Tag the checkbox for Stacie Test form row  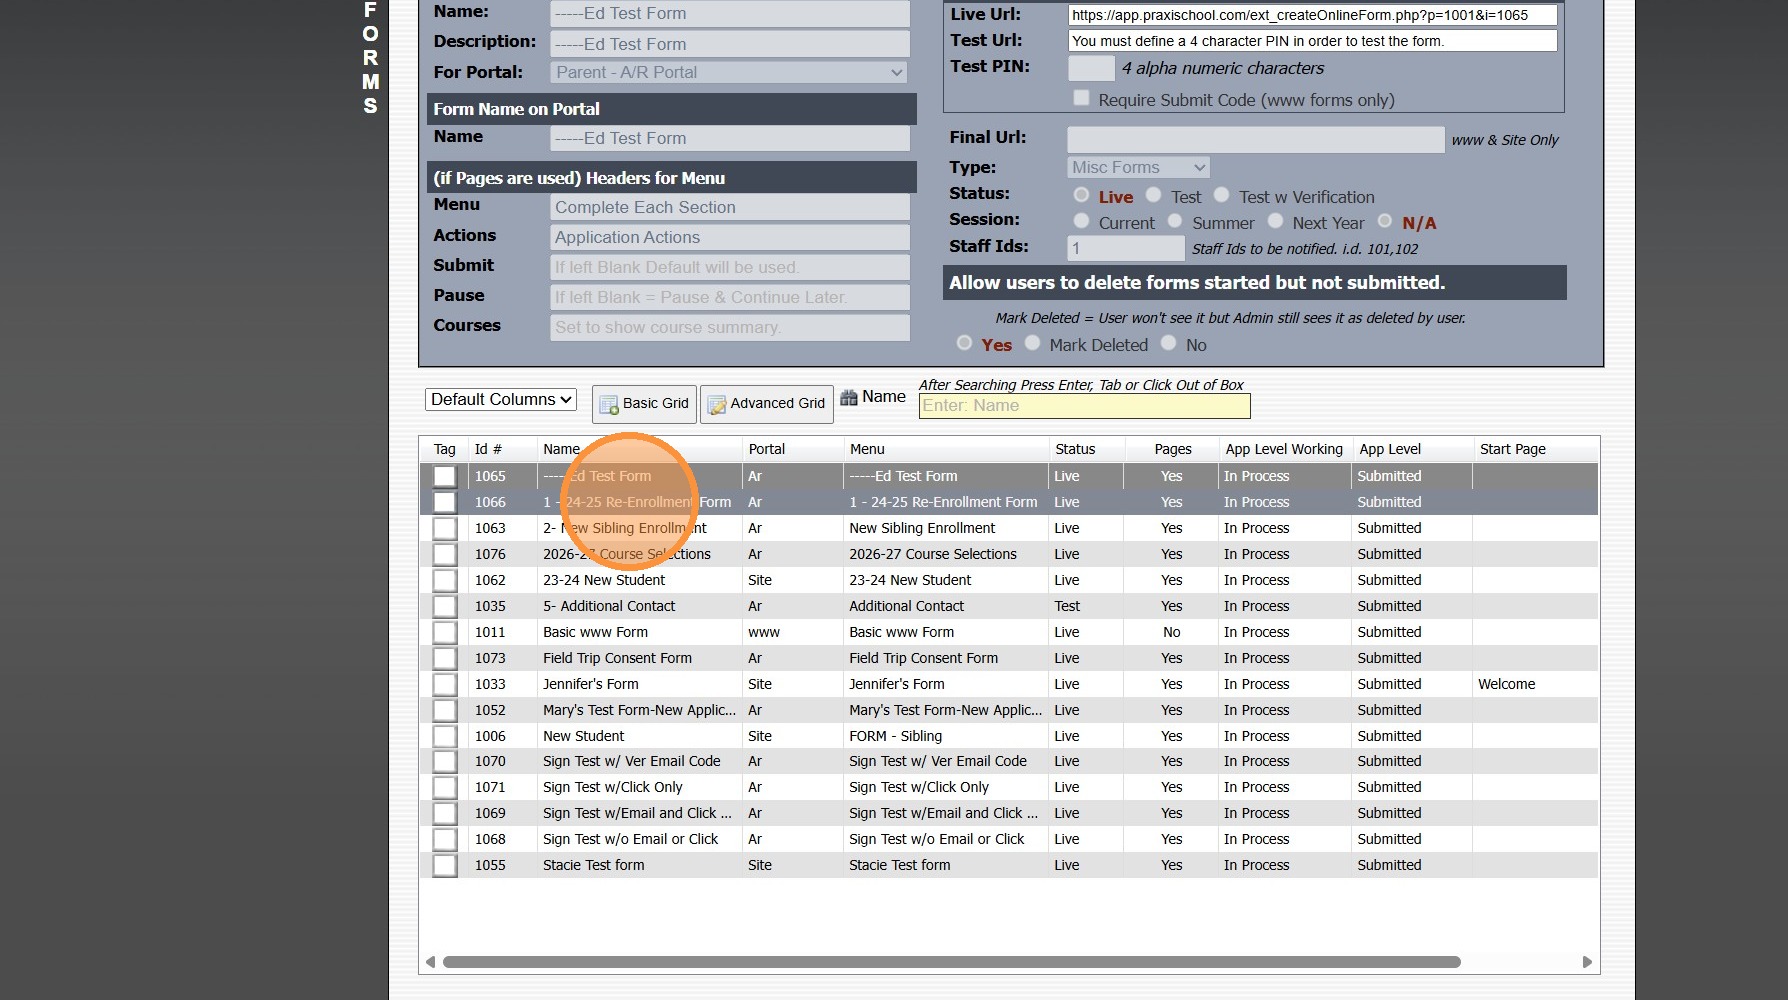pyautogui.click(x=444, y=865)
